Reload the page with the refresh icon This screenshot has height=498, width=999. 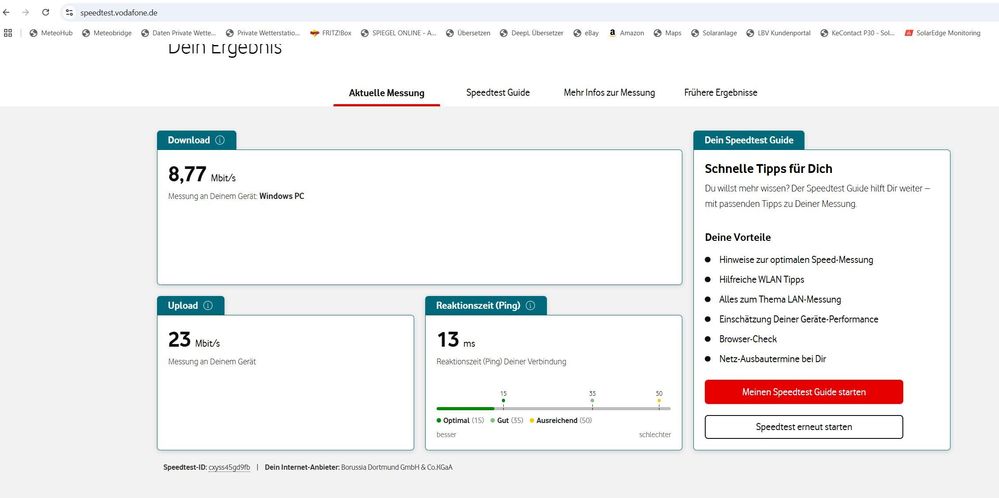[x=45, y=12]
